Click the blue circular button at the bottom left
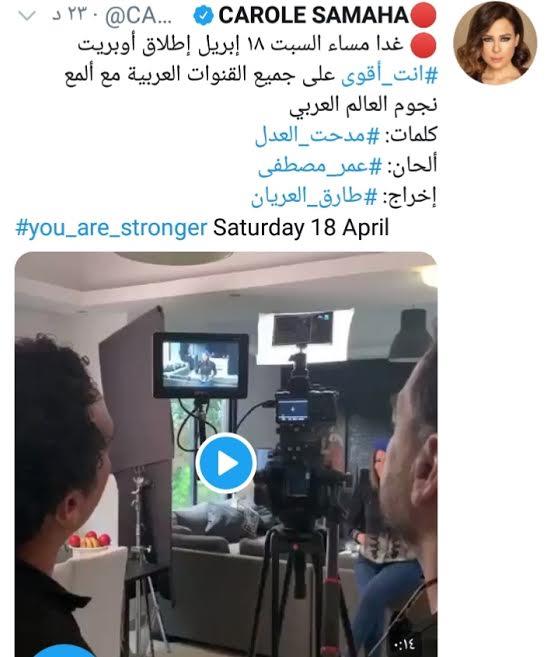The width and height of the screenshot is (554, 657). 65,652
